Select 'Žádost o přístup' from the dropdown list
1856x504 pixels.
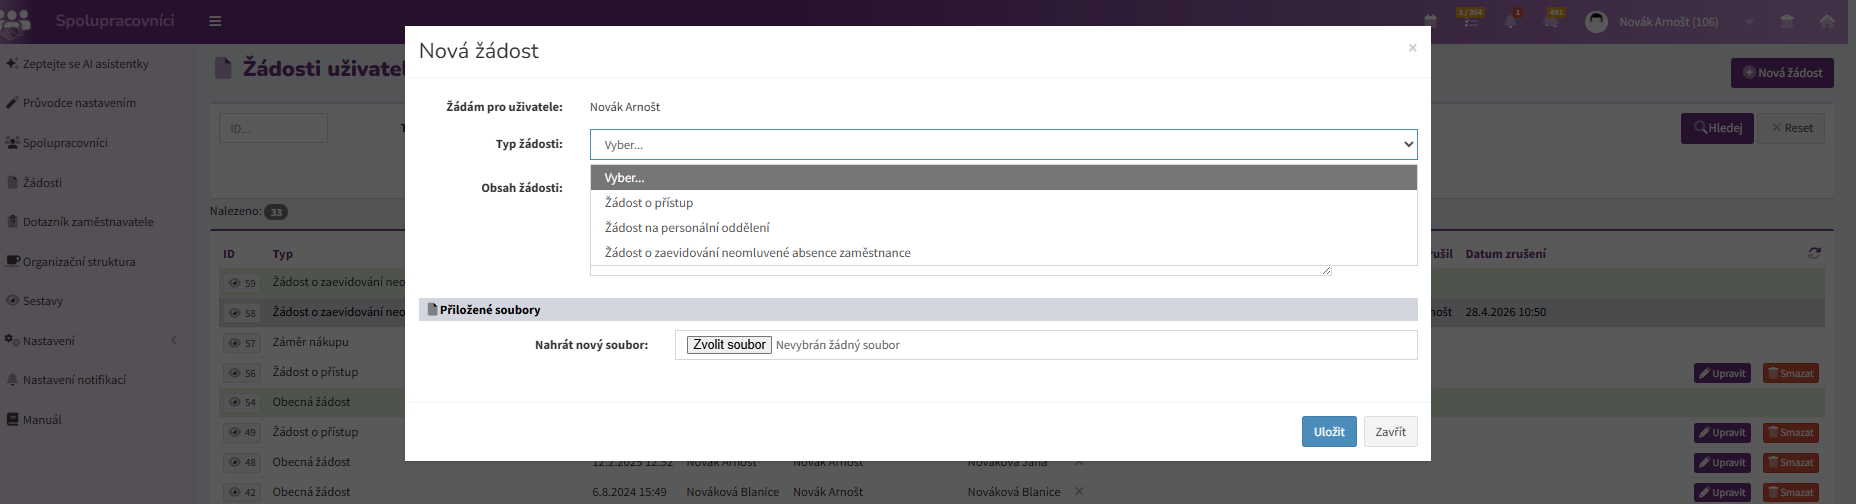pos(1003,203)
